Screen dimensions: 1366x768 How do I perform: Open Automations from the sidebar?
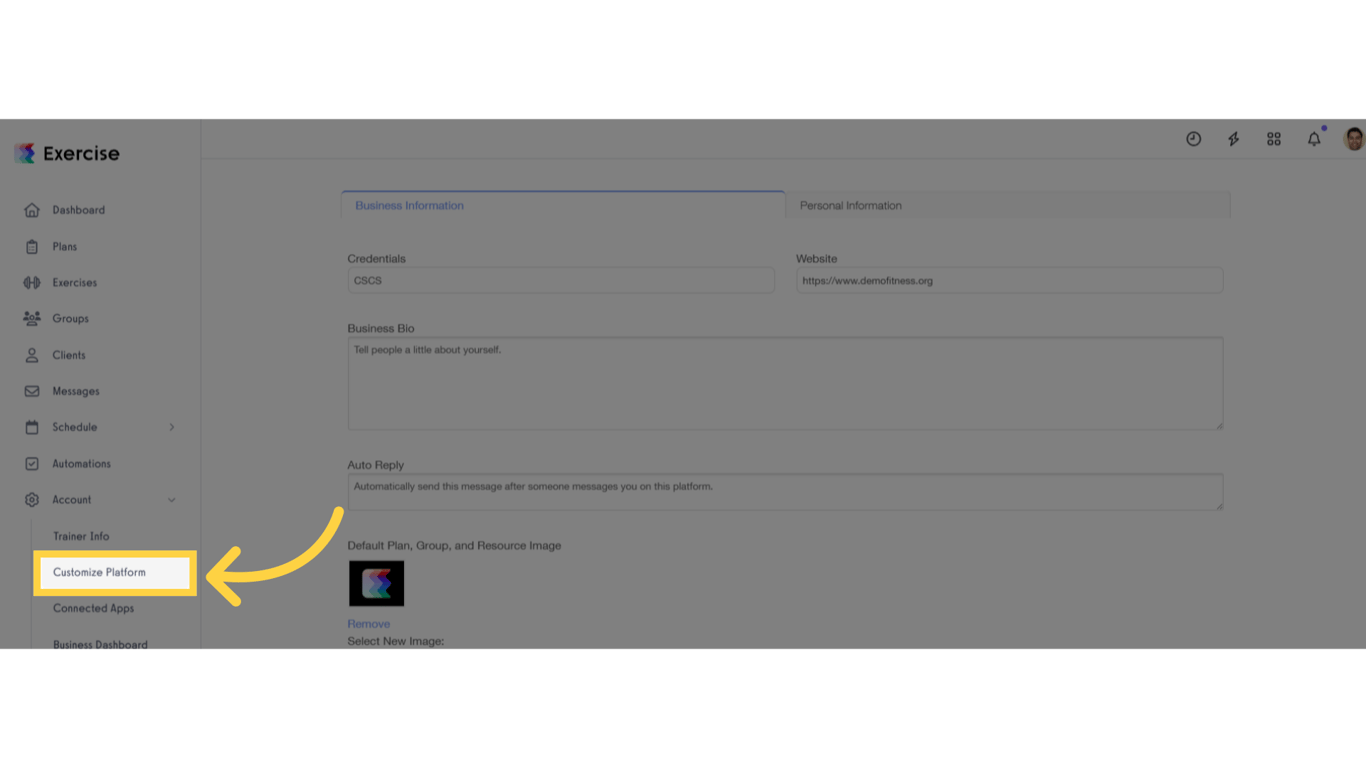(x=81, y=463)
